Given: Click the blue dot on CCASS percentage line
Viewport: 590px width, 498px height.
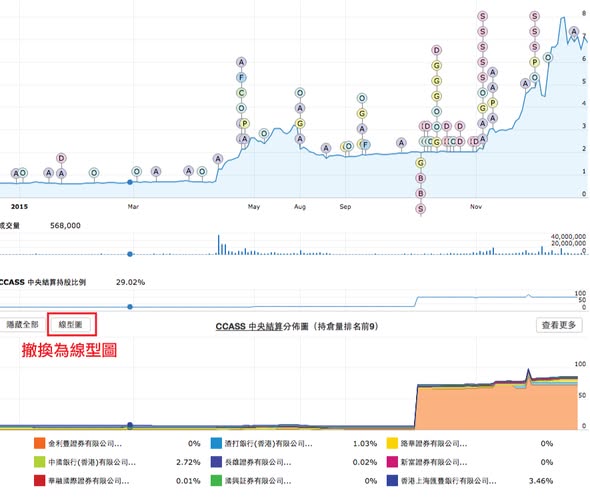Looking at the screenshot, I should [130, 307].
